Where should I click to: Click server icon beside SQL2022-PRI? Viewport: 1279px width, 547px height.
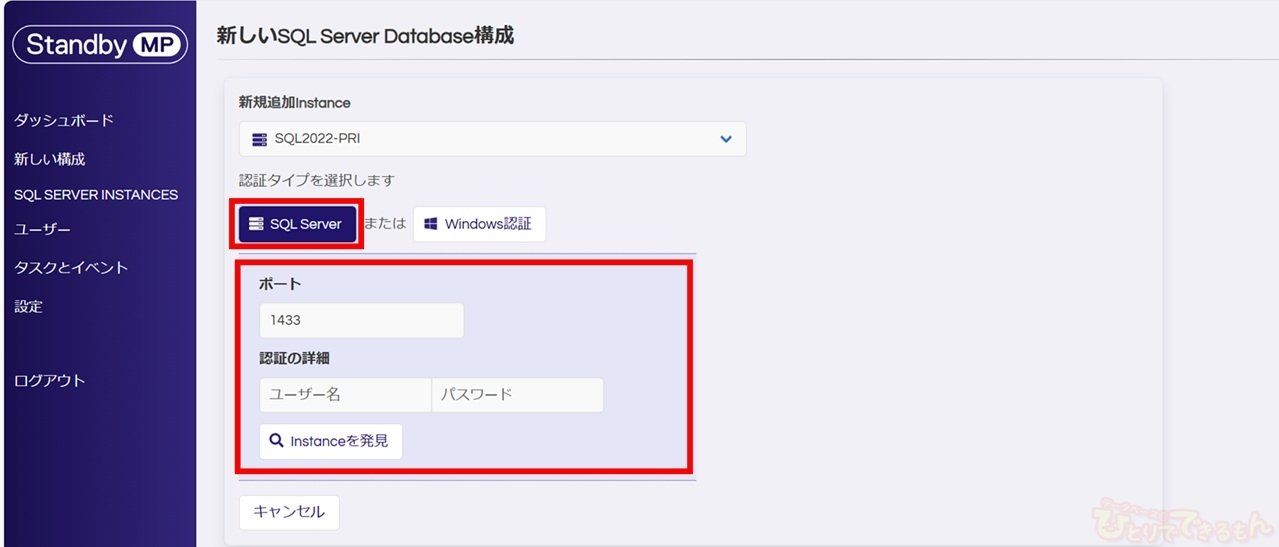coord(260,139)
